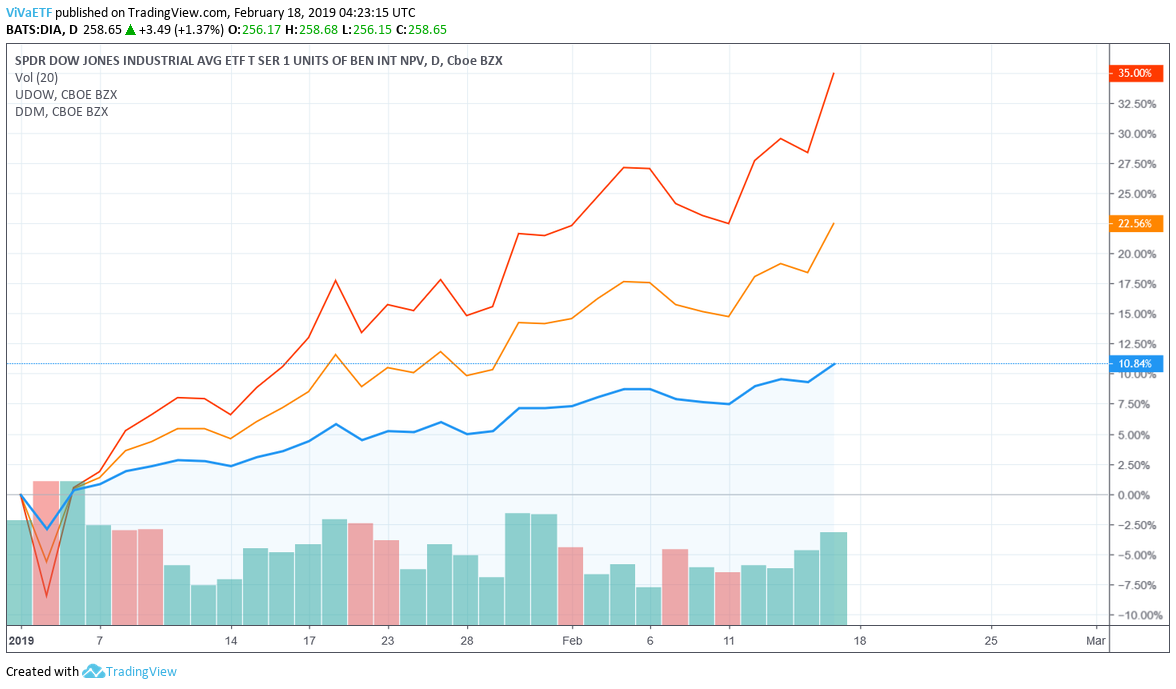The width and height of the screenshot is (1176, 689).
Task: Click the '25.00%' tick on the price axis
Action: 1137,194
